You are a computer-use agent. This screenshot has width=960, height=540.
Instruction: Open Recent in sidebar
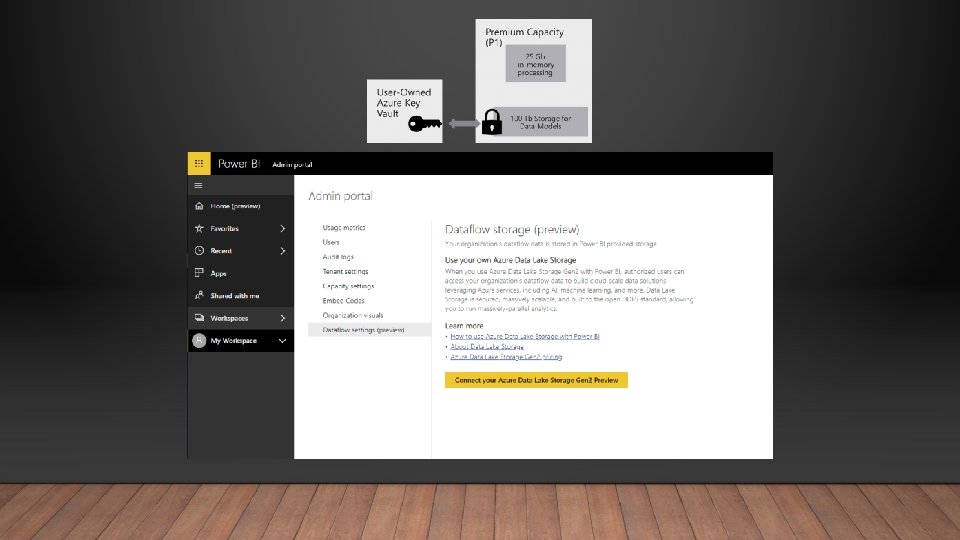(x=241, y=250)
